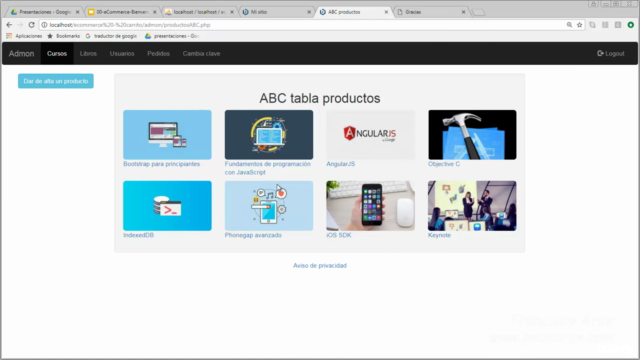Click the Phonegap avanzado text link
The width and height of the screenshot is (640, 360).
pos(253,235)
